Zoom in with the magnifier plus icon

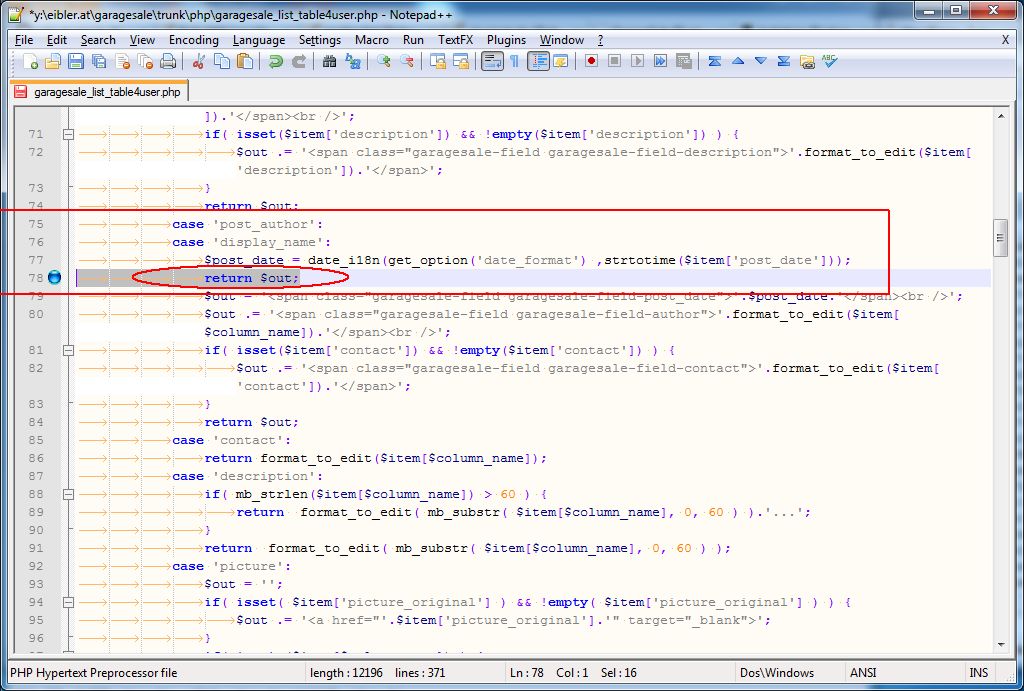383,61
